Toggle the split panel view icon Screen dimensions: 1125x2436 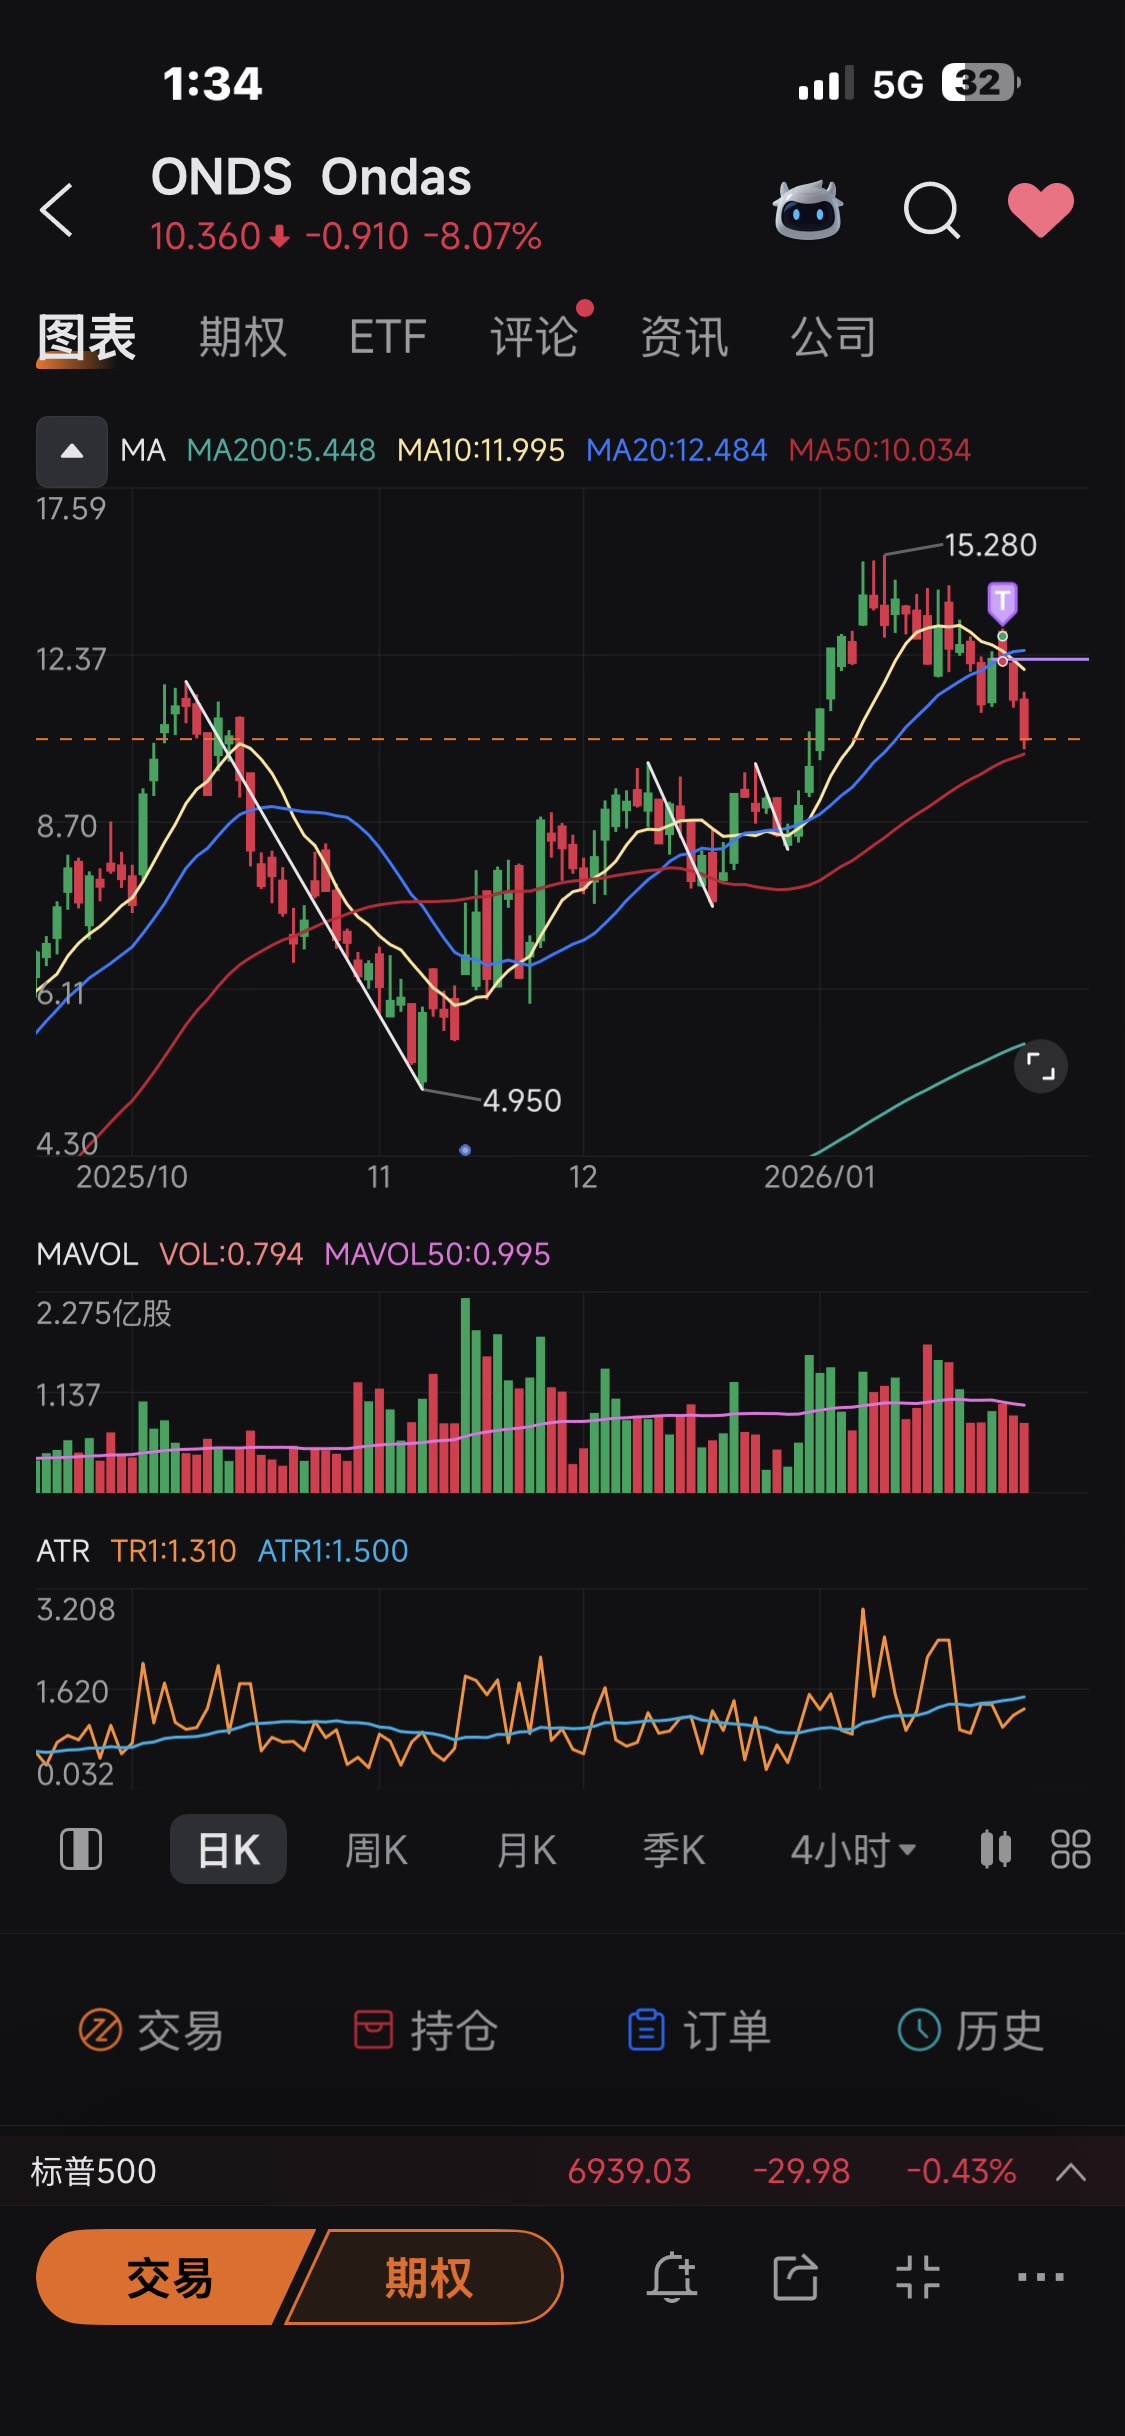pyautogui.click(x=81, y=1849)
